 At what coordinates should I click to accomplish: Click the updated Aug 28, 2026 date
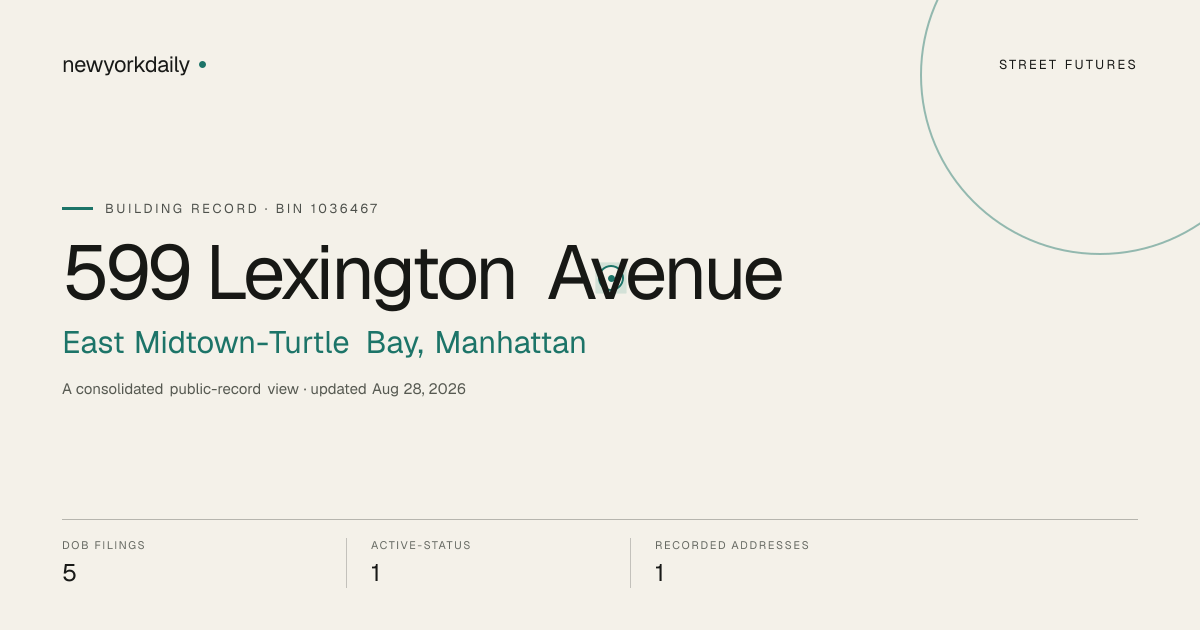pos(388,389)
